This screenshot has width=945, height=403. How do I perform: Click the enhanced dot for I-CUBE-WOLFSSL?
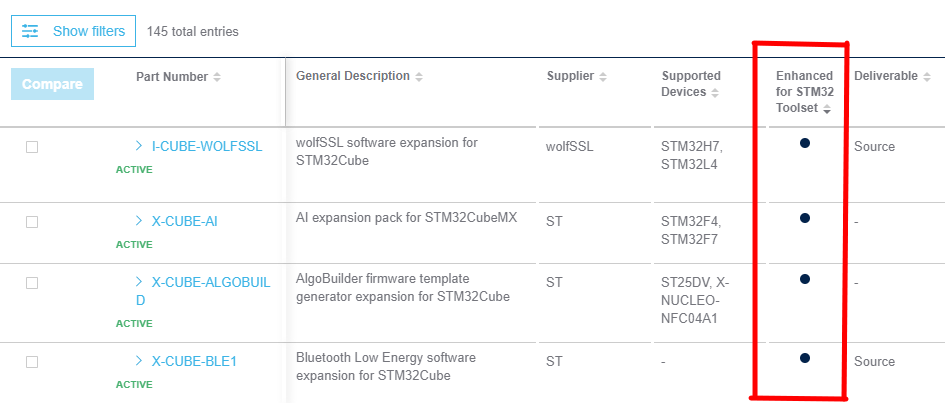click(x=805, y=143)
